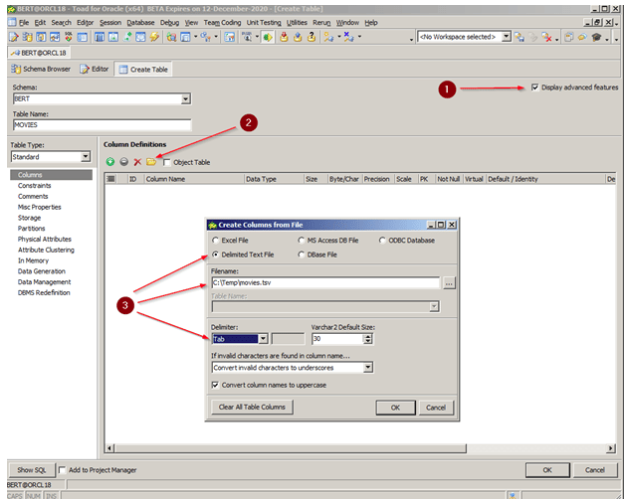Switch to Schema Browser tab
Screen dimensions: 625x504
(x=41, y=69)
